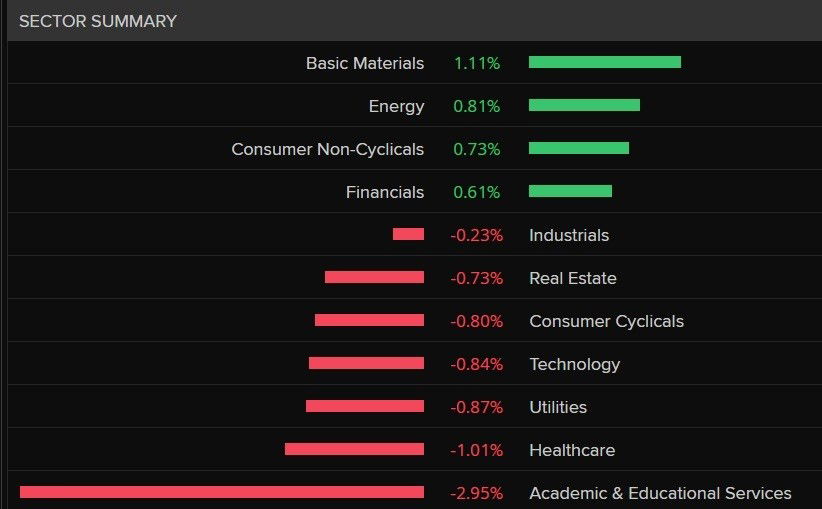Select the Healthcare sector label
The width and height of the screenshot is (822, 509).
pyautogui.click(x=571, y=450)
